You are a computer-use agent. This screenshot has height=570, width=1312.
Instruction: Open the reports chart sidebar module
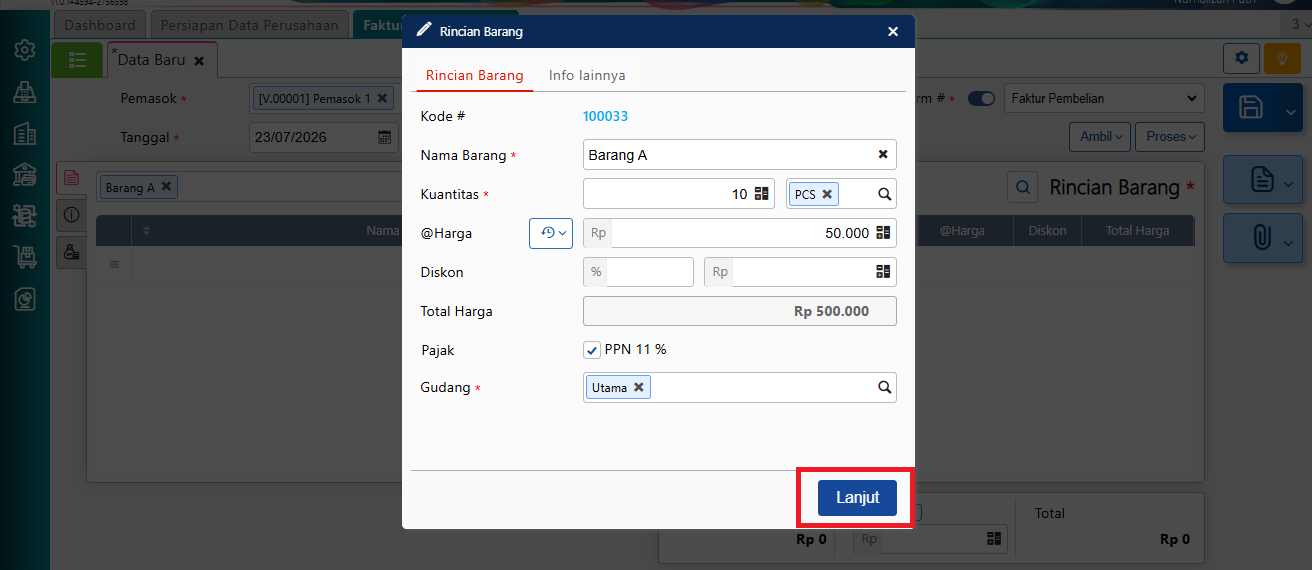25,298
